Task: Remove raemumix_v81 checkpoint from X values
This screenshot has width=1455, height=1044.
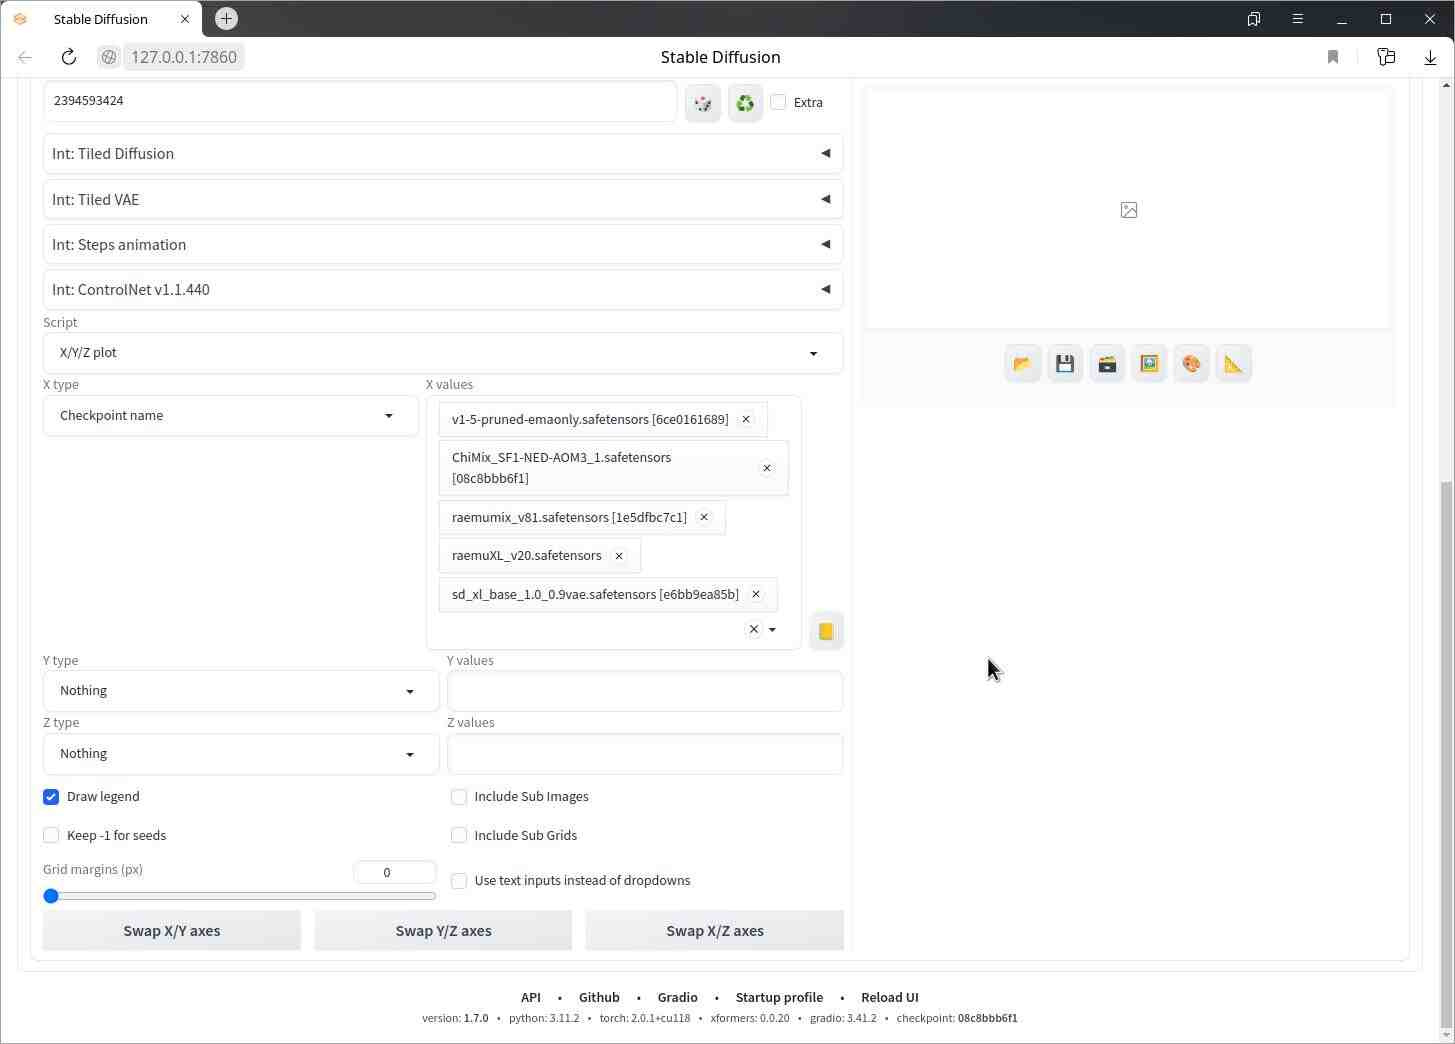Action: click(x=704, y=517)
